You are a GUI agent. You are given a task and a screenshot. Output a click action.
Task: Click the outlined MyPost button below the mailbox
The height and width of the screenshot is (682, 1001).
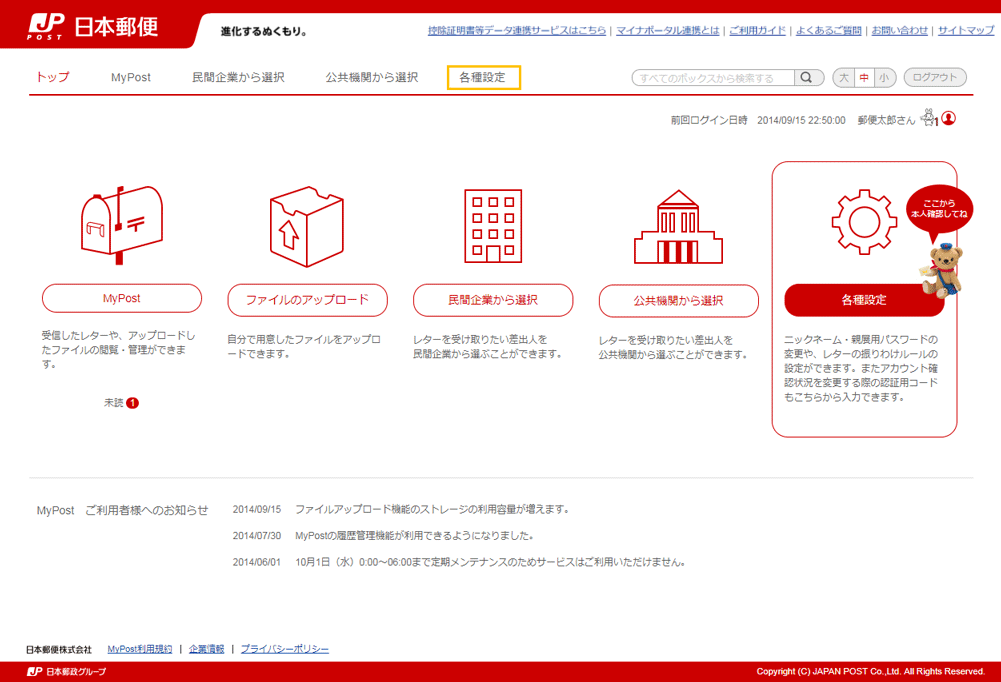[122, 298]
